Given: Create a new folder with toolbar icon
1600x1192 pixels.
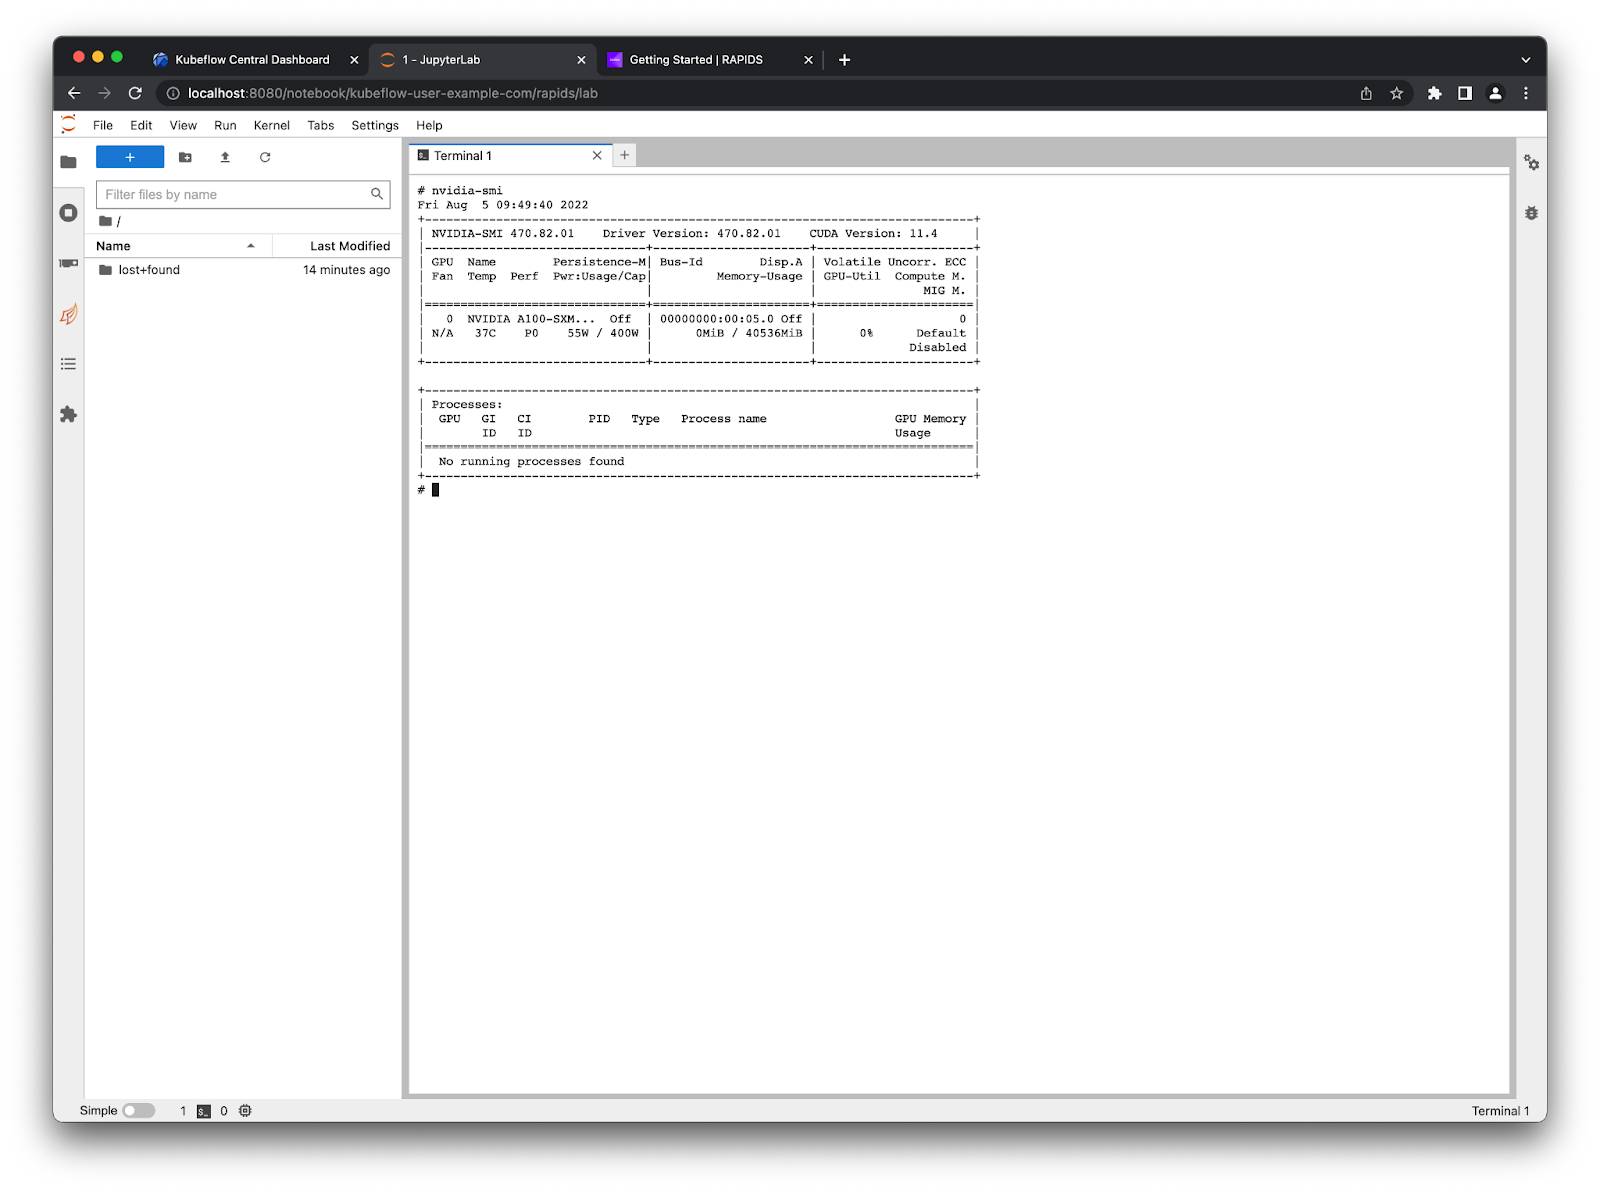Looking at the screenshot, I should coord(185,157).
